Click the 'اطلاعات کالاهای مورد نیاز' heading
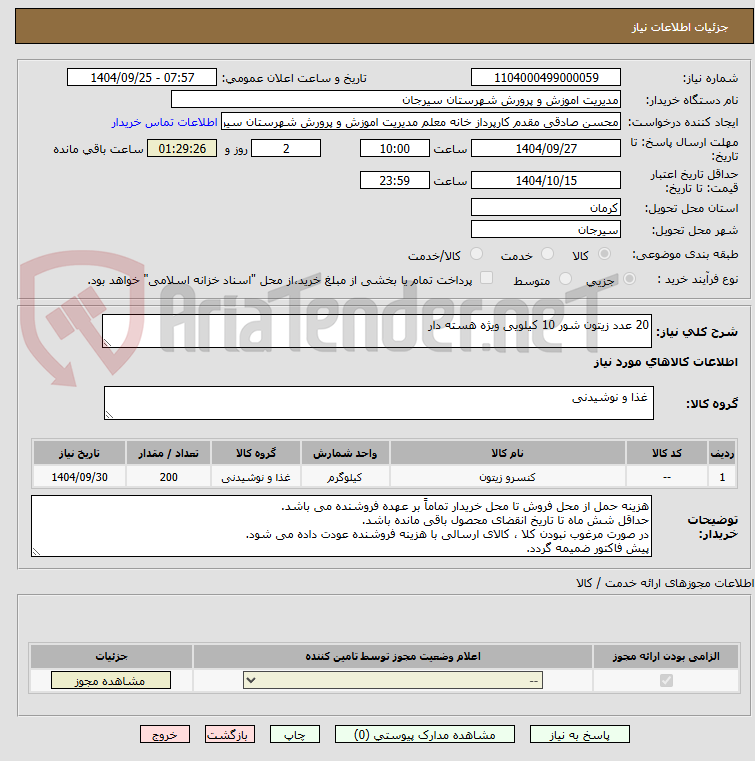 click(665, 362)
